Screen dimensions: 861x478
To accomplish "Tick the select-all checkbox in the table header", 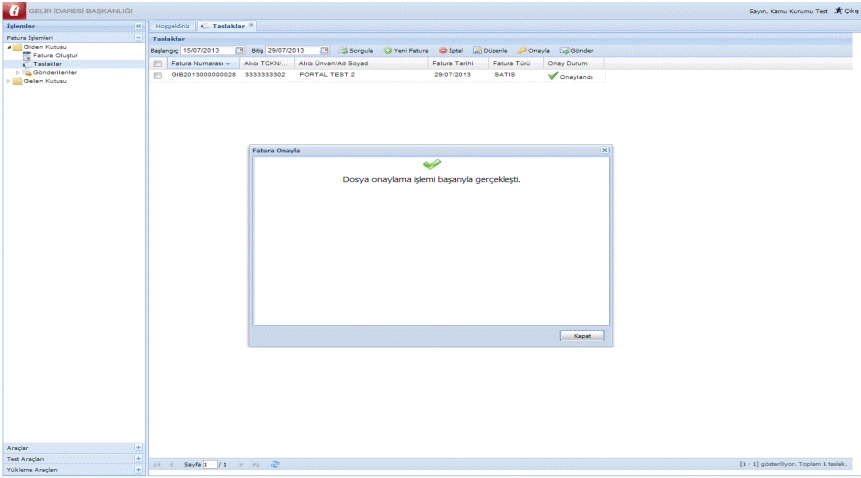I will tap(158, 63).
